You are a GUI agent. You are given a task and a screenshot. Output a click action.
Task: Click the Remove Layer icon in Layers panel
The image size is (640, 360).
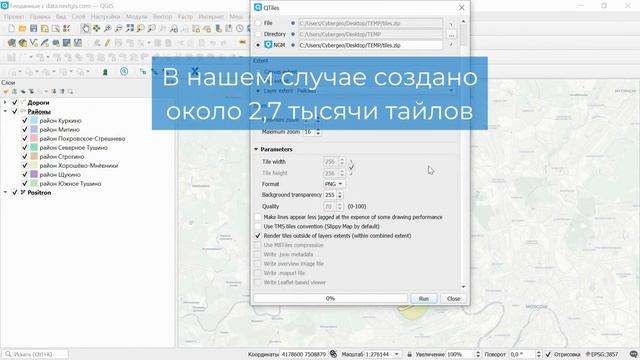coord(70,91)
